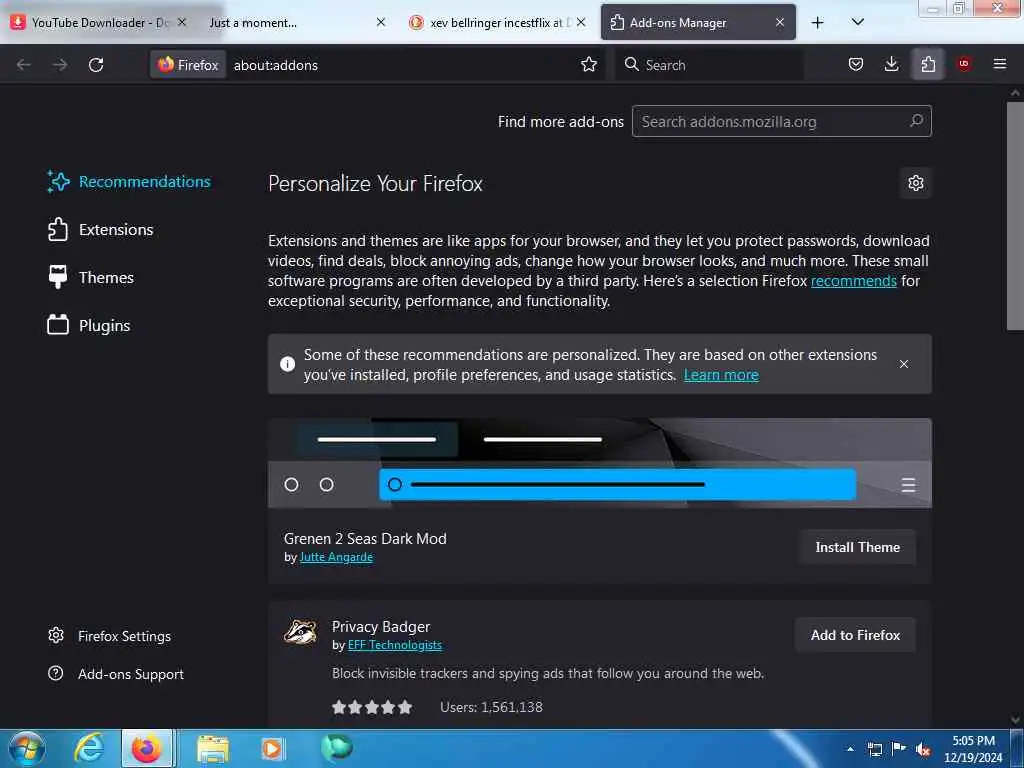Dismiss the personalized recommendations notice
1024x768 pixels.
[903, 364]
